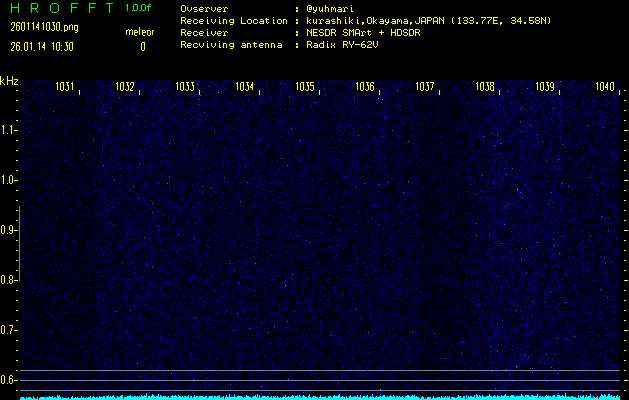Click the cyan signal level strip
This screenshot has width=629, height=400.
click(x=320, y=396)
